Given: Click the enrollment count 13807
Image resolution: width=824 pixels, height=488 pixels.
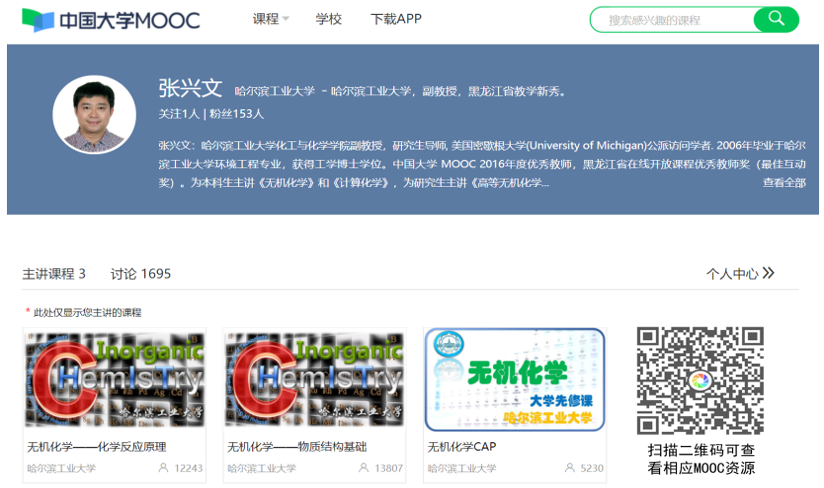Looking at the screenshot, I should (x=388, y=468).
